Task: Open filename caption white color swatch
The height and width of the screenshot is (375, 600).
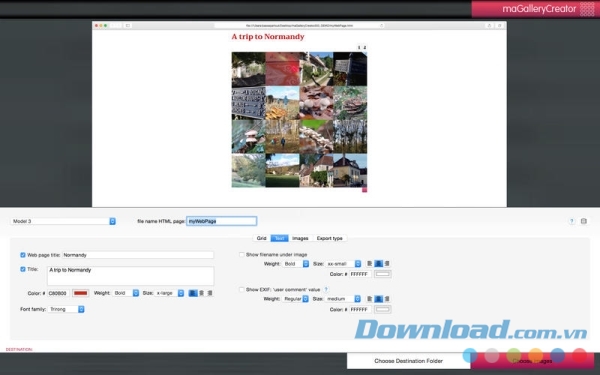Action: pyautogui.click(x=383, y=274)
